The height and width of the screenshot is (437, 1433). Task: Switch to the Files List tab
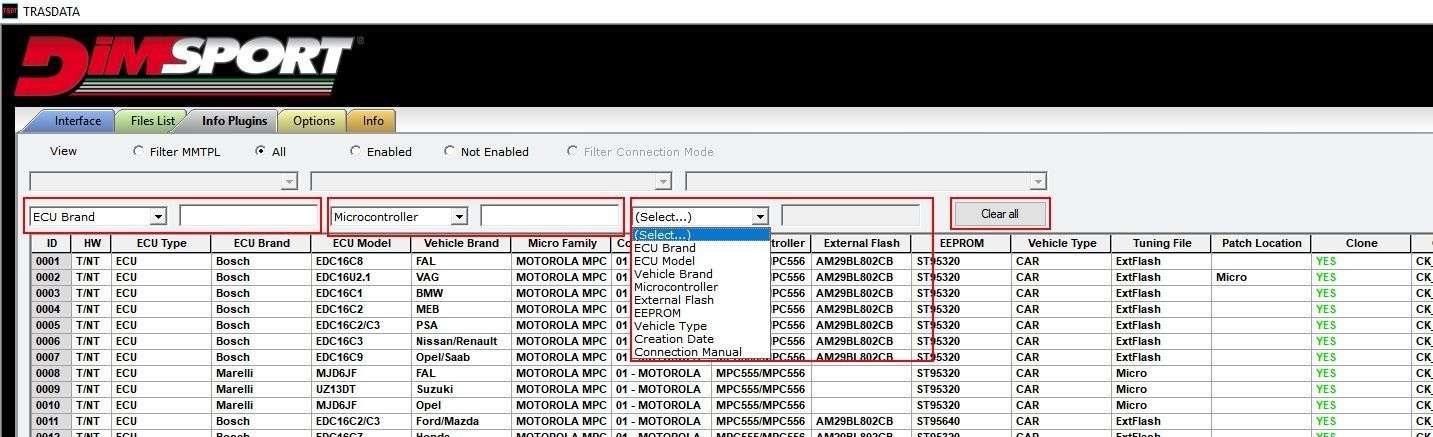click(152, 121)
